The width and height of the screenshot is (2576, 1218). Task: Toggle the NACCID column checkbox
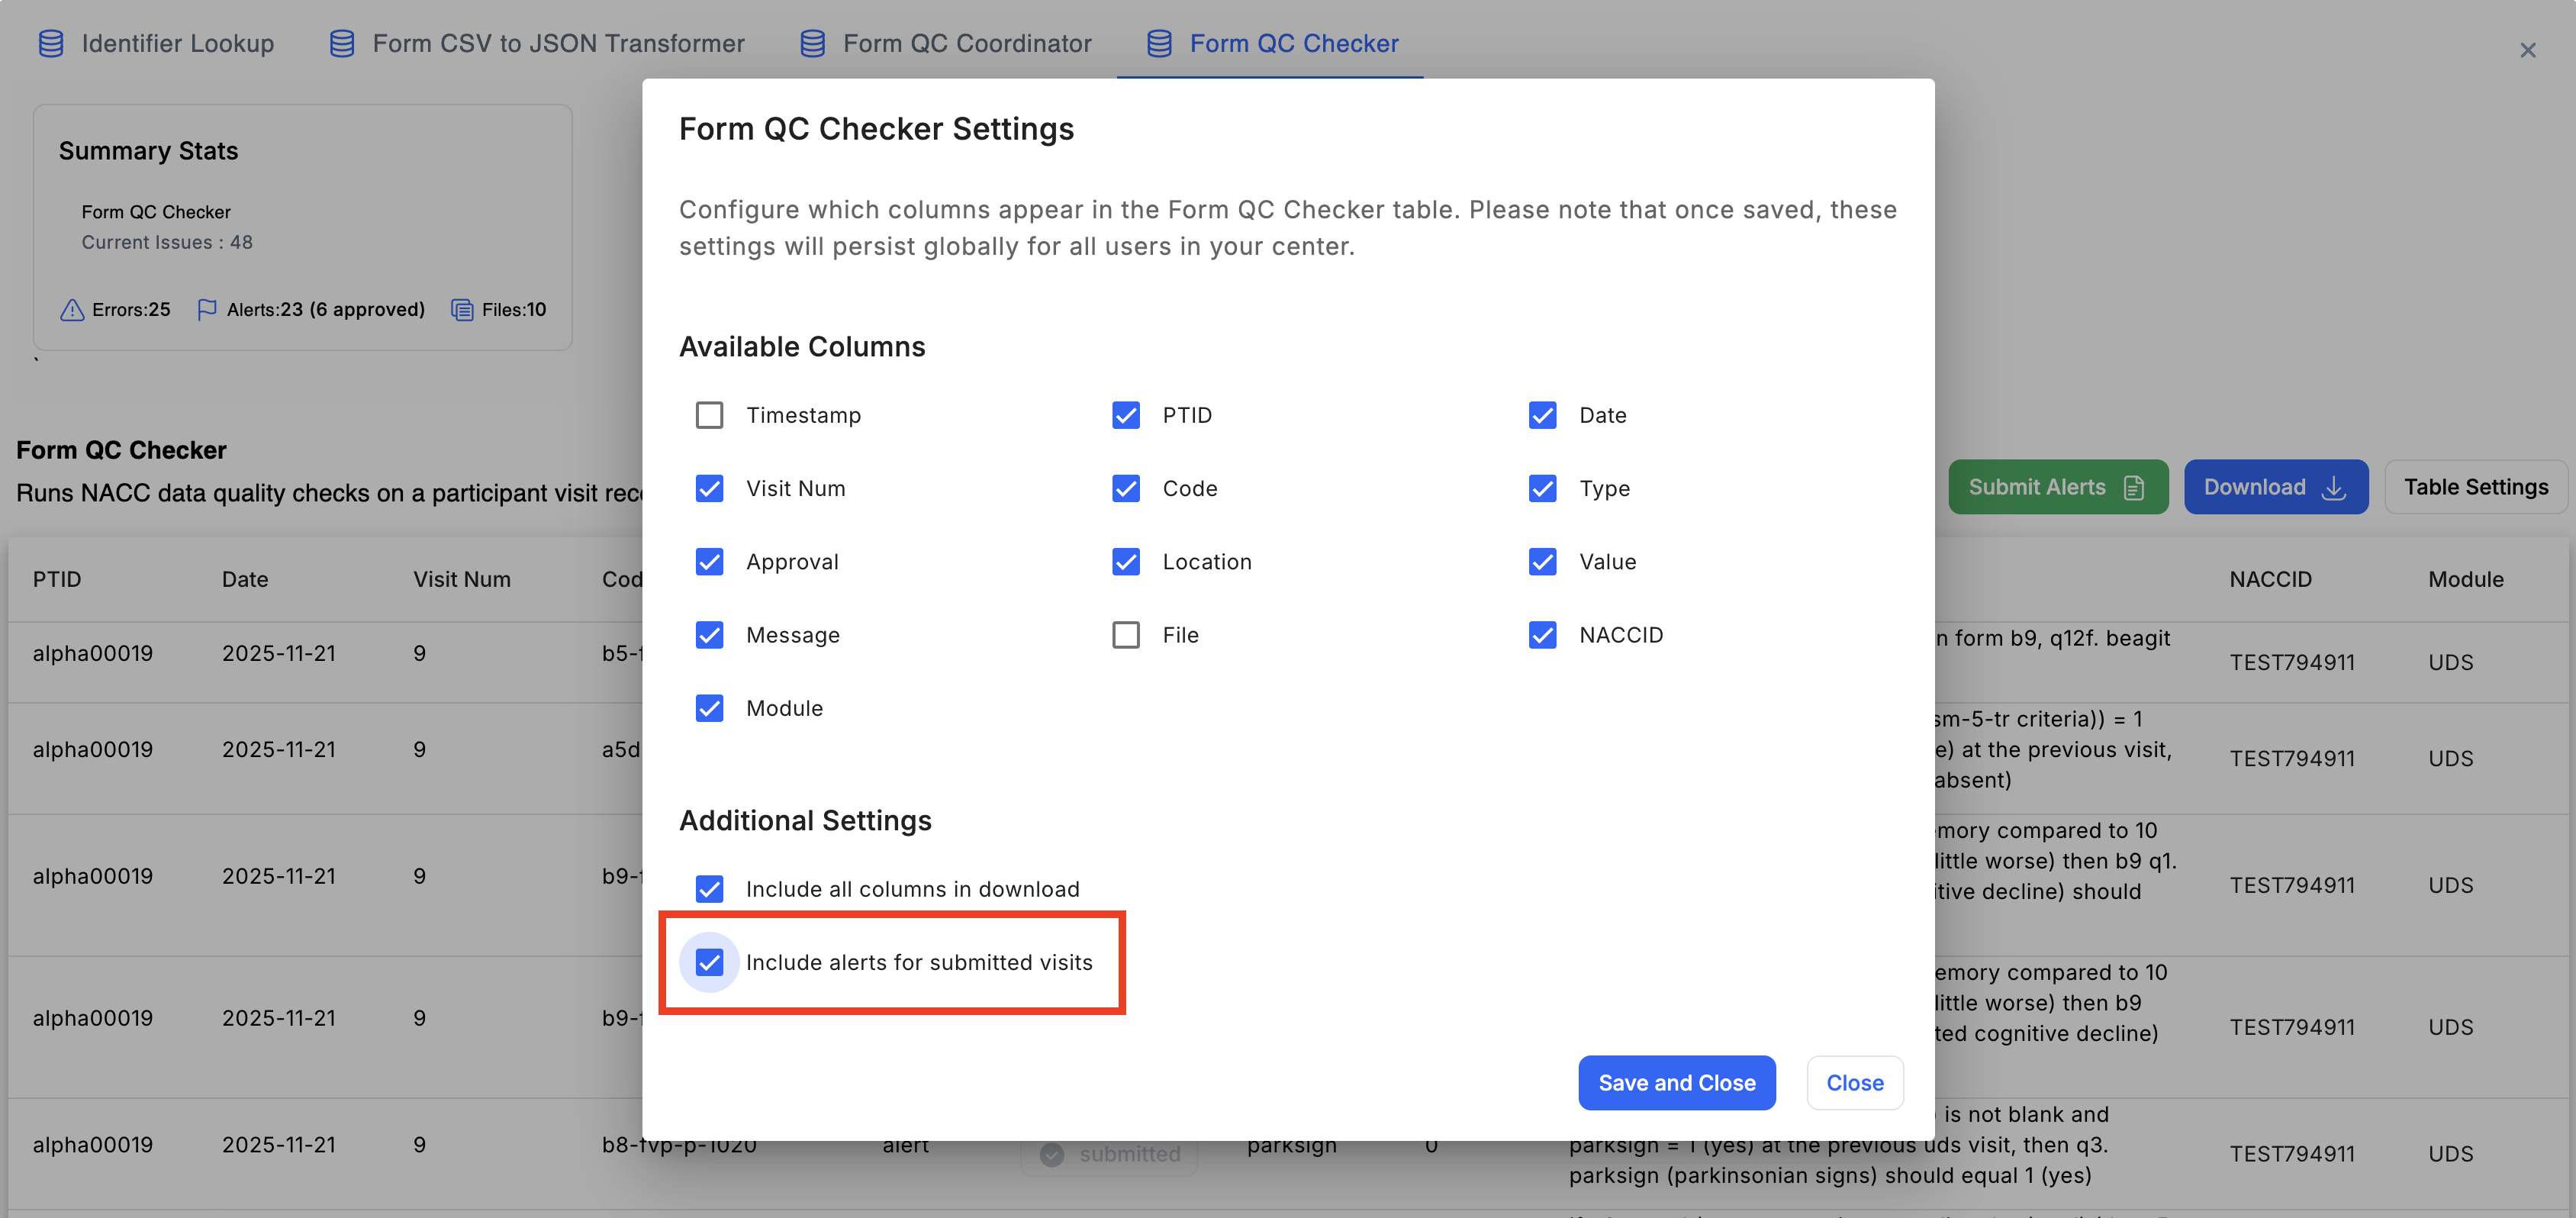[x=1542, y=635]
